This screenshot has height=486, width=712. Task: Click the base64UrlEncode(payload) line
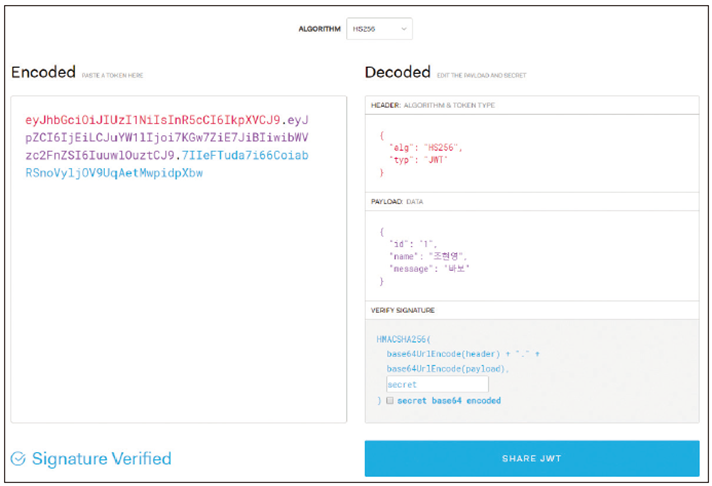[x=447, y=369]
